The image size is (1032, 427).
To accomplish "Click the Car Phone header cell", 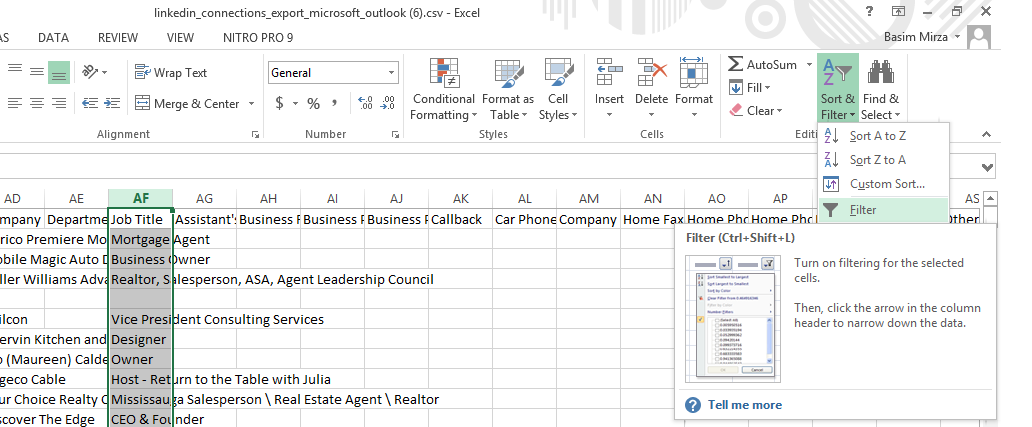I will click(x=525, y=219).
